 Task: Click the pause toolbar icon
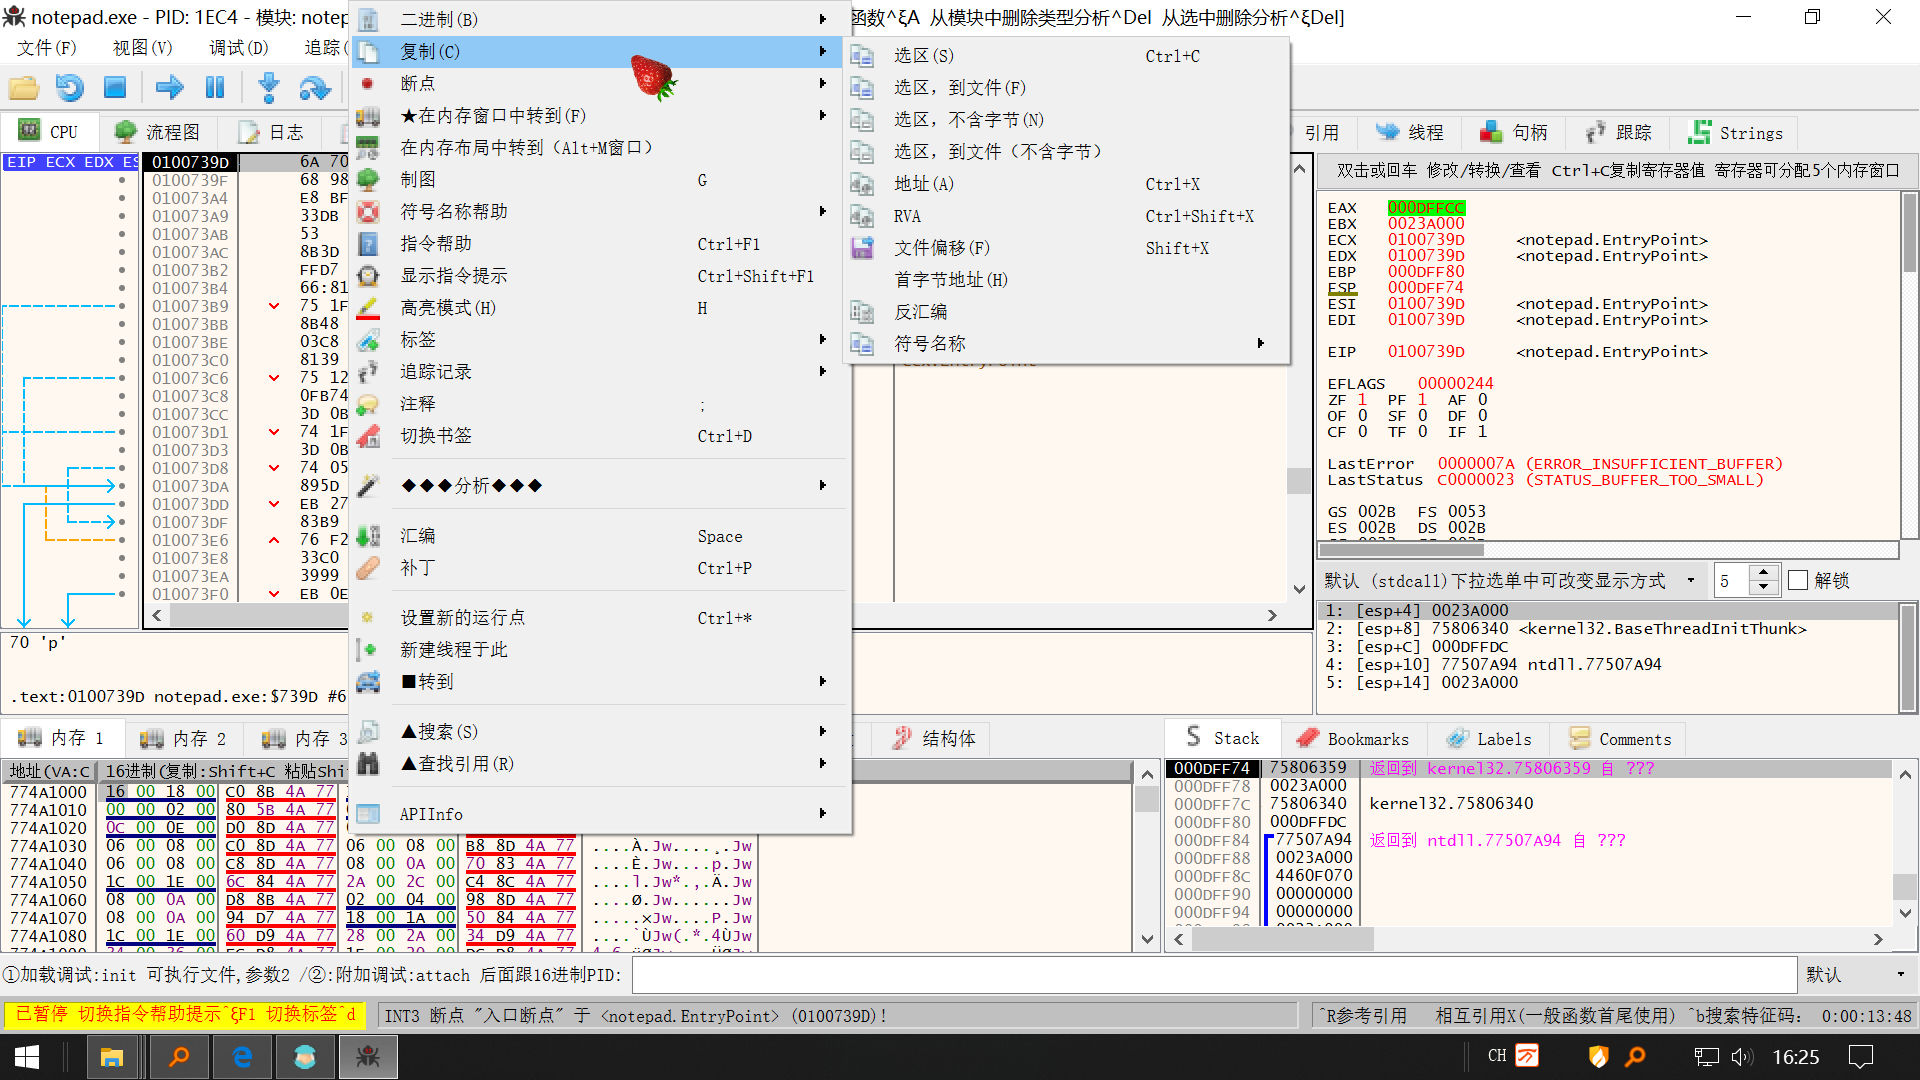click(214, 88)
